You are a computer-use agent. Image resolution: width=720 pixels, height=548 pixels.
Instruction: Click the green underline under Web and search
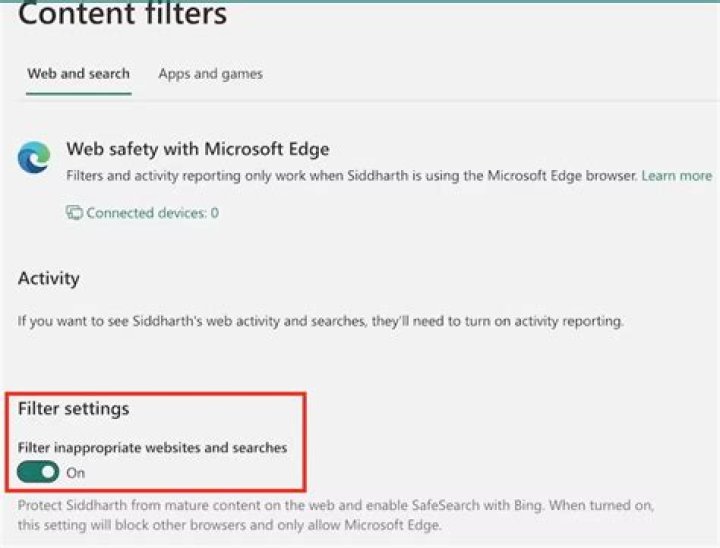(78, 94)
